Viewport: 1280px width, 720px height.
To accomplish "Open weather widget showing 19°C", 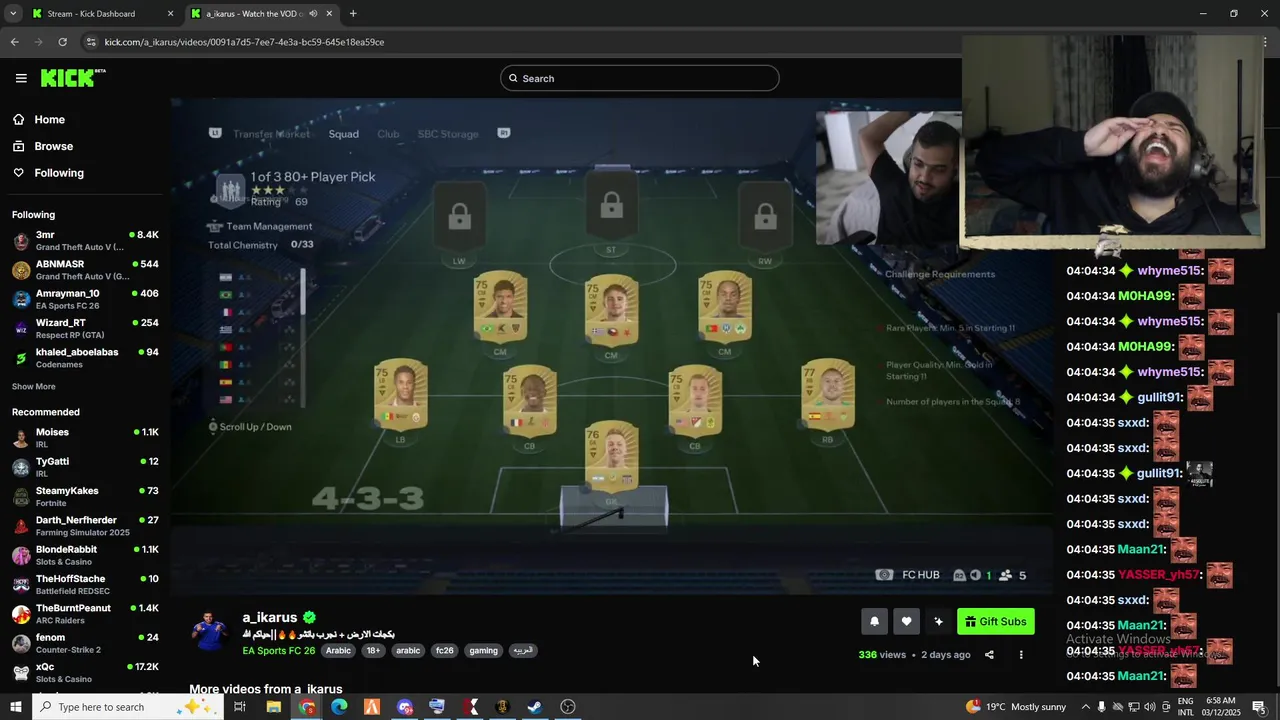I will coord(1016,707).
